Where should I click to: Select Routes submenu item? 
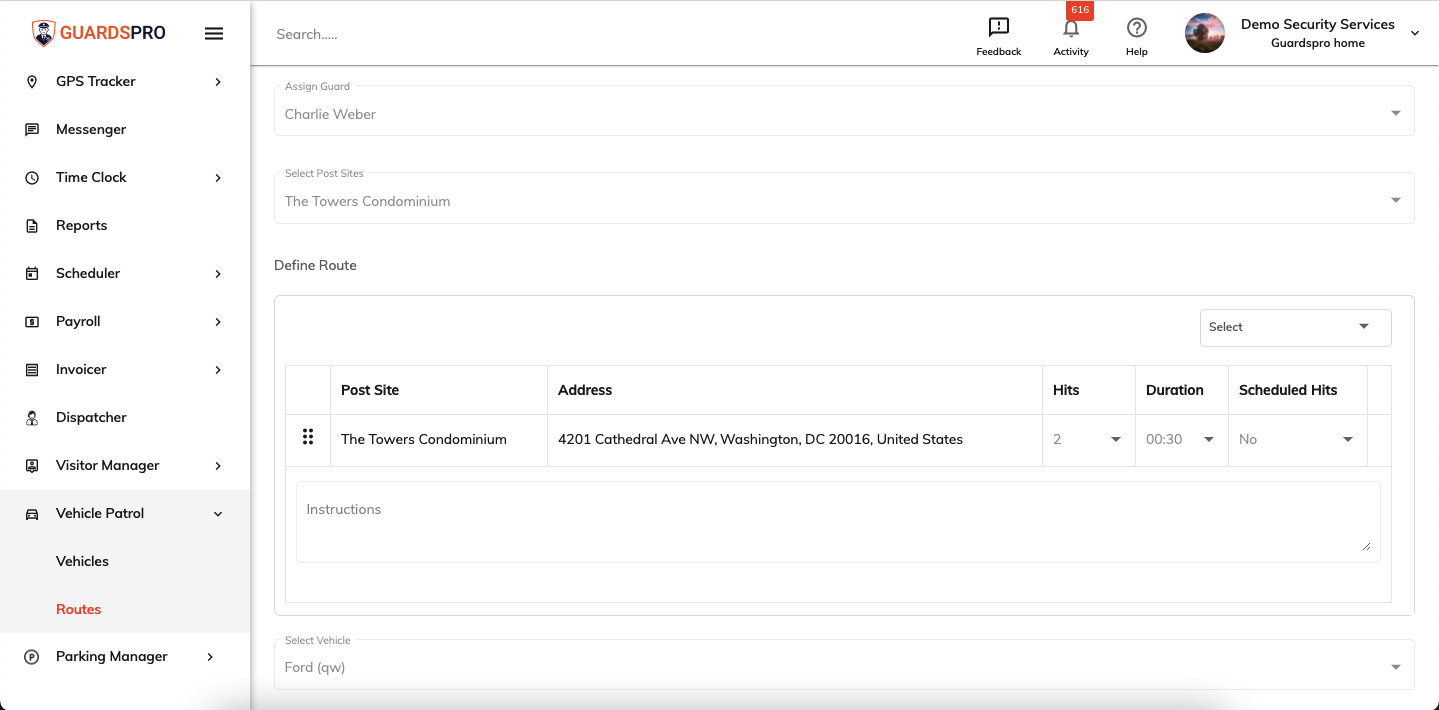click(x=78, y=609)
